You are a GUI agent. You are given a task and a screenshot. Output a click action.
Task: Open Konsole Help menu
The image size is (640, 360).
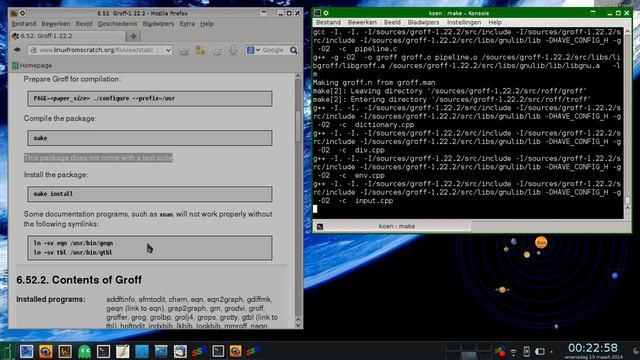tap(495, 22)
